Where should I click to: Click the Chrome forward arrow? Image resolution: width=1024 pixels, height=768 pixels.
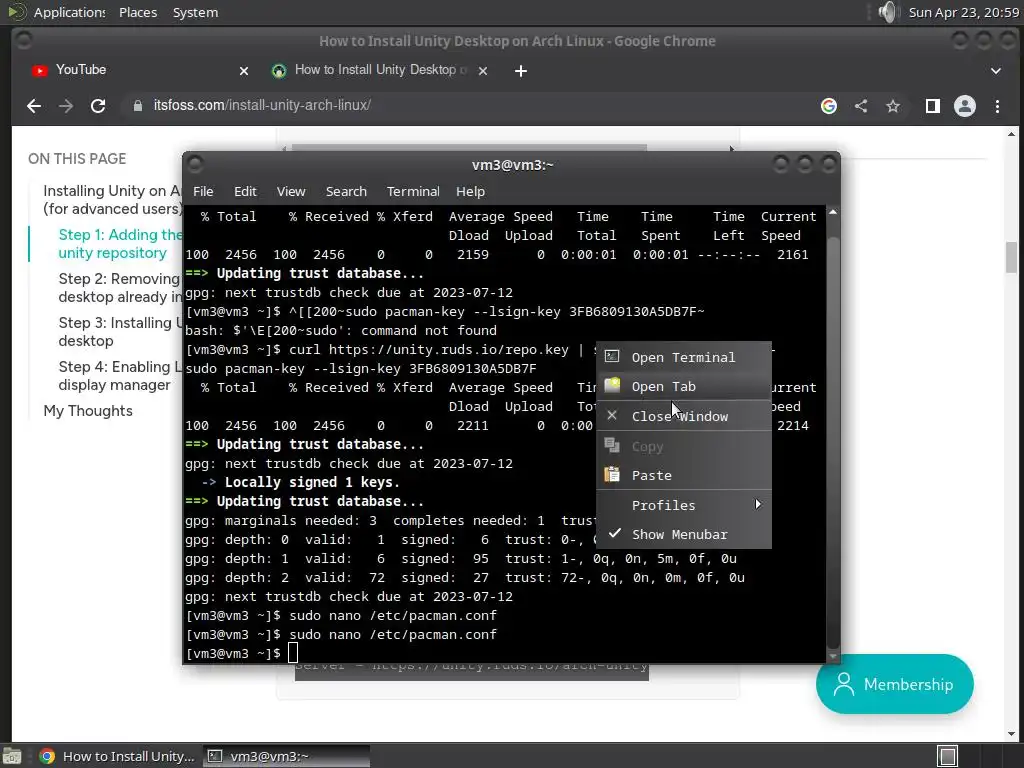pyautogui.click(x=66, y=106)
